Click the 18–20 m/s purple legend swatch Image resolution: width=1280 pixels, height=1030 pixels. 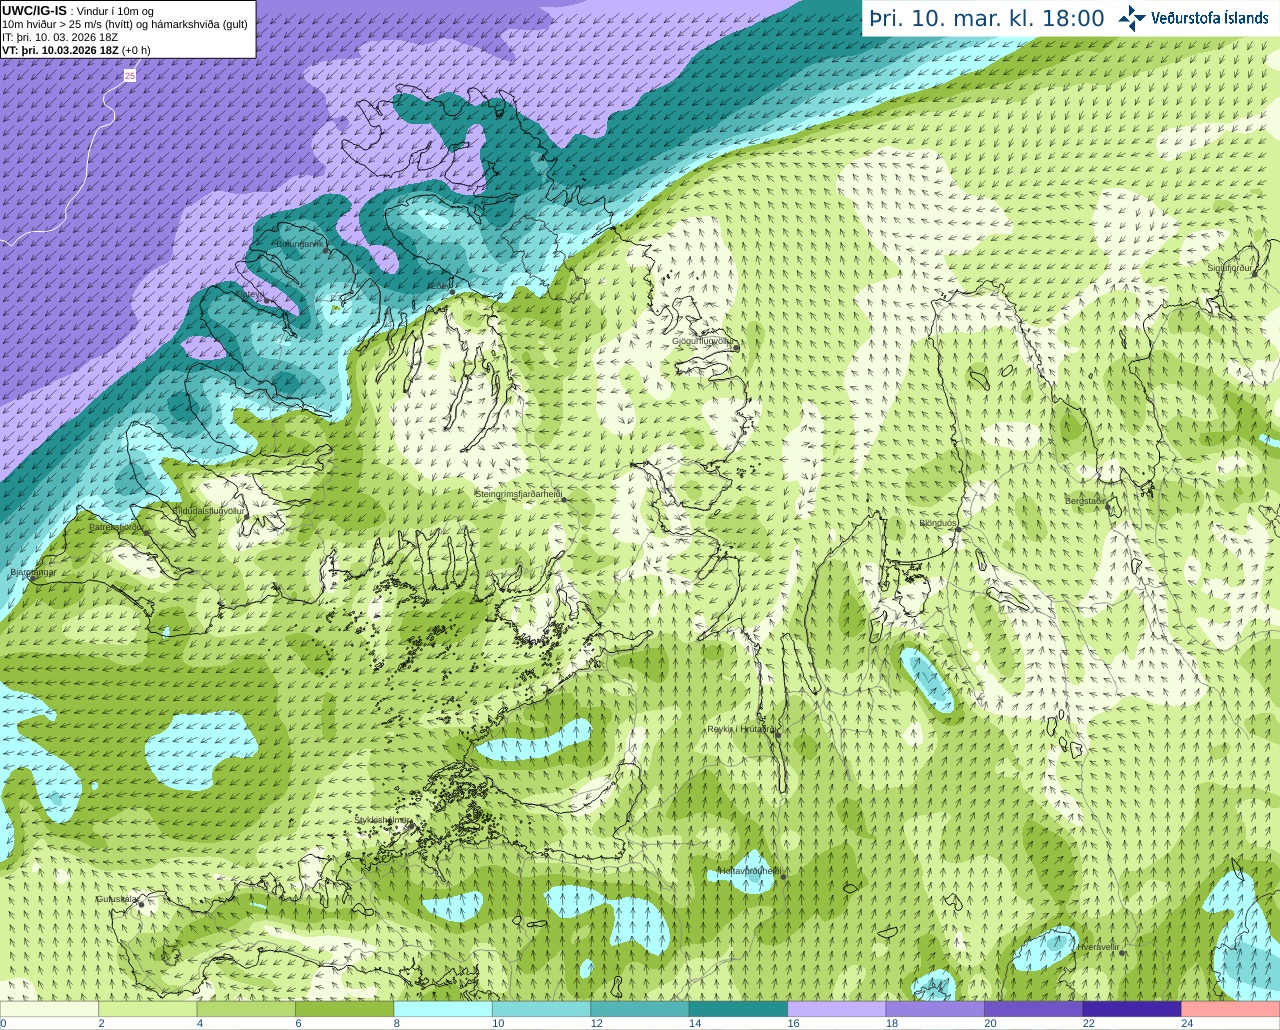pos(936,1009)
